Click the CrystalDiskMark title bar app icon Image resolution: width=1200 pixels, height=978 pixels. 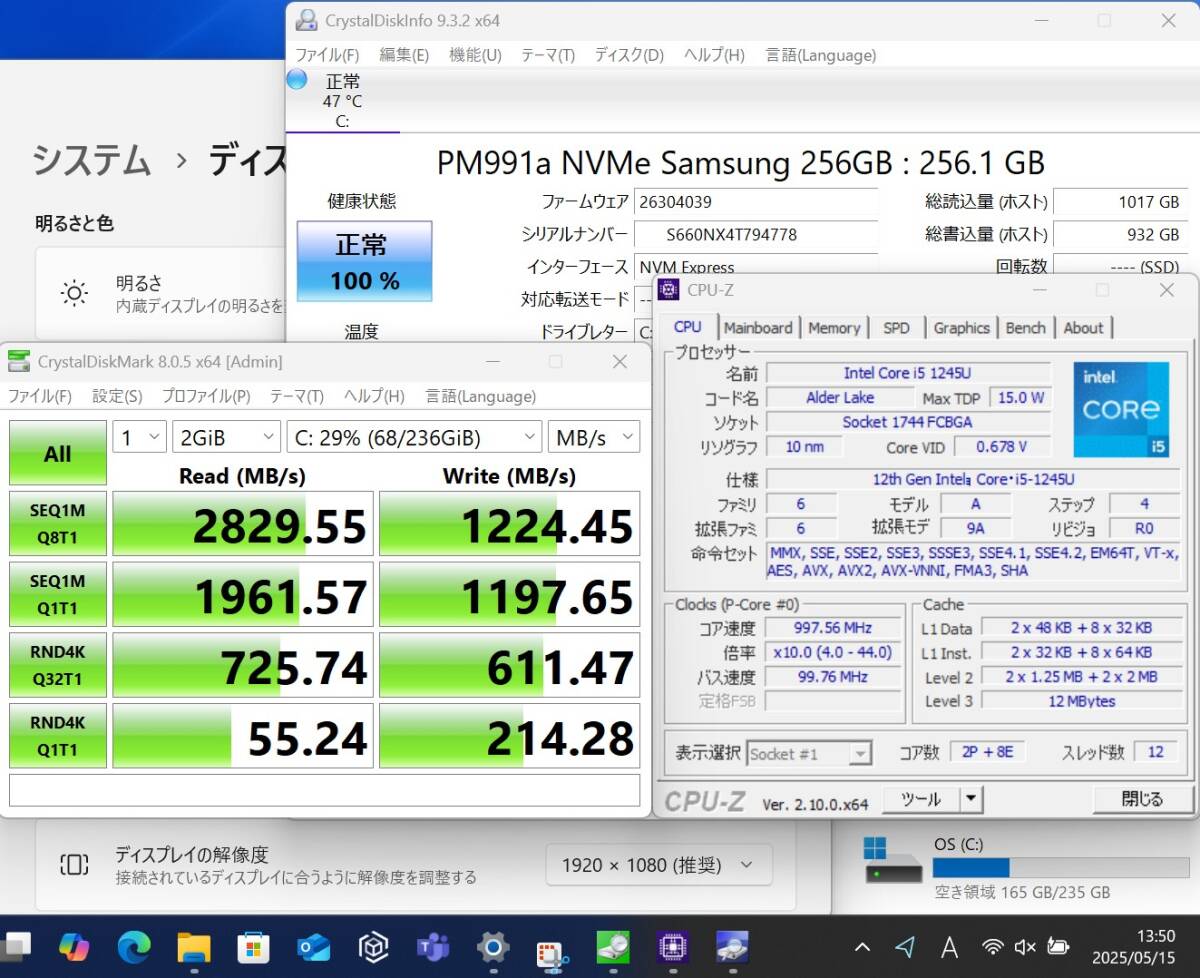tap(19, 361)
